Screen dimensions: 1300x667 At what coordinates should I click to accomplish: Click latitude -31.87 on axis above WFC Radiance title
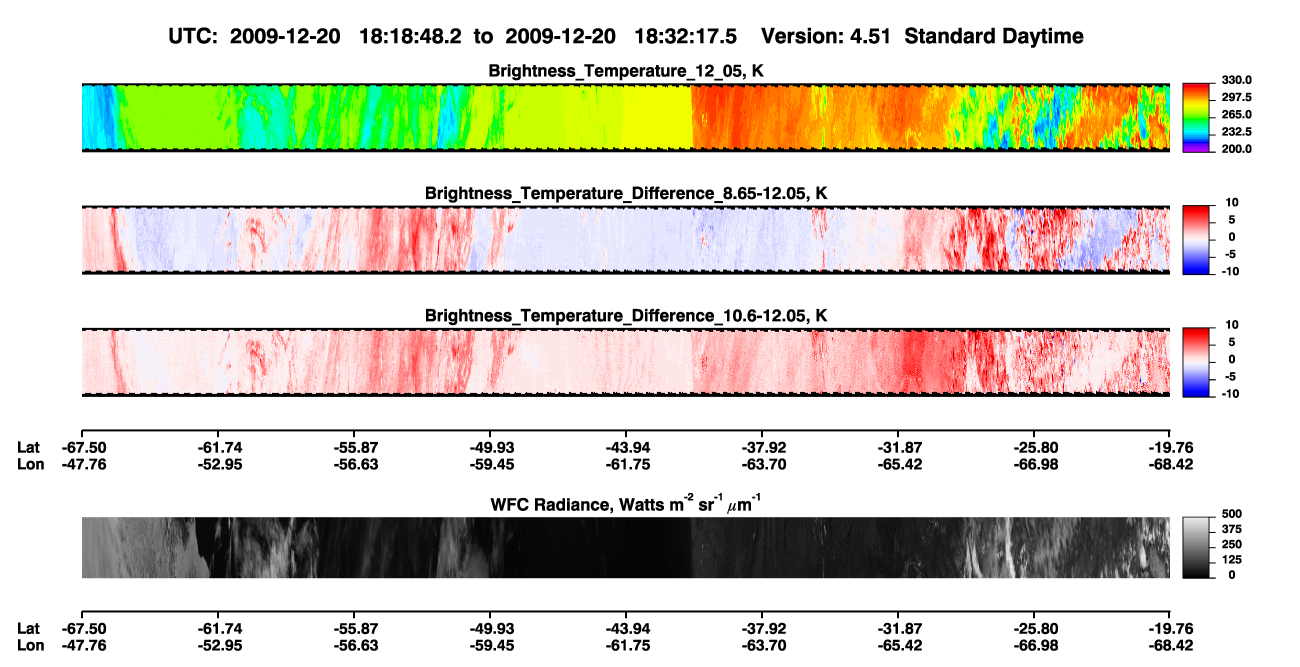tap(898, 447)
